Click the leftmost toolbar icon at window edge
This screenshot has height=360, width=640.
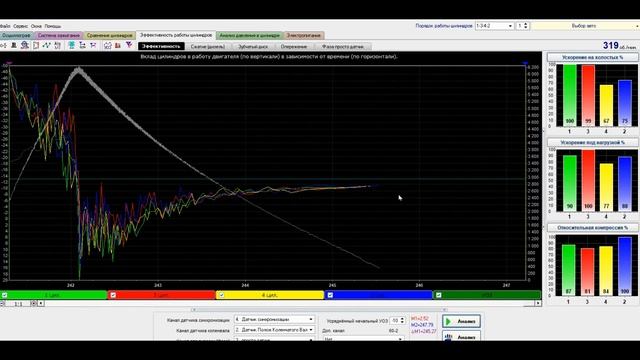coord(3,45)
